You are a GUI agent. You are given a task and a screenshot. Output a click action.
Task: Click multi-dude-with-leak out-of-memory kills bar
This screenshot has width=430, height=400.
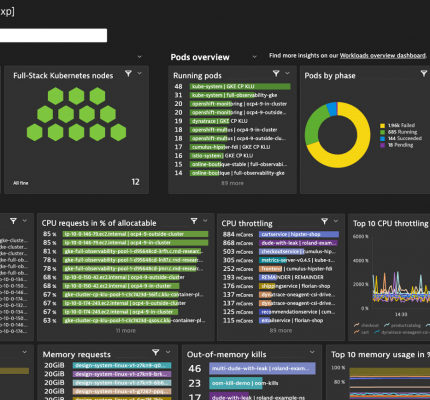(x=262, y=369)
